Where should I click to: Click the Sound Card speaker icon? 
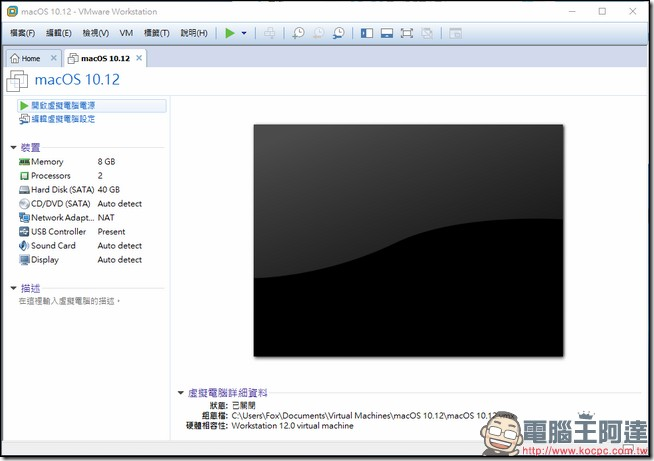coord(24,245)
